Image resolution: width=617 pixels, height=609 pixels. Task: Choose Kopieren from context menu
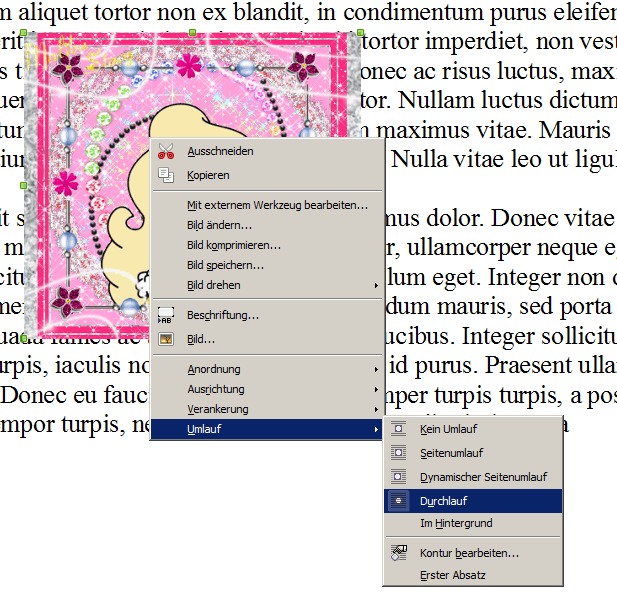[267, 175]
